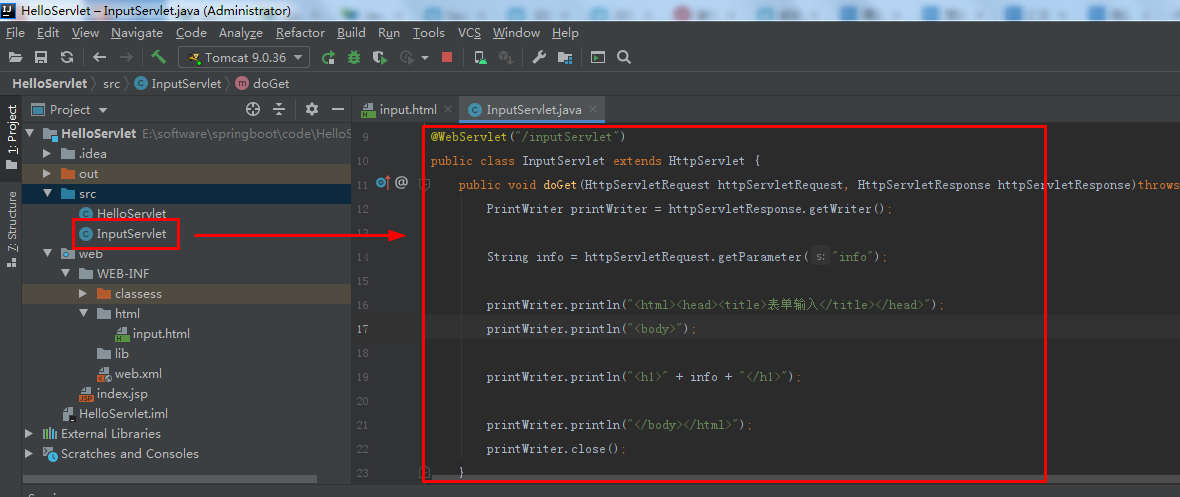This screenshot has height=497, width=1180.
Task: Collapse the WEB-INF folder
Action: pyautogui.click(x=65, y=273)
